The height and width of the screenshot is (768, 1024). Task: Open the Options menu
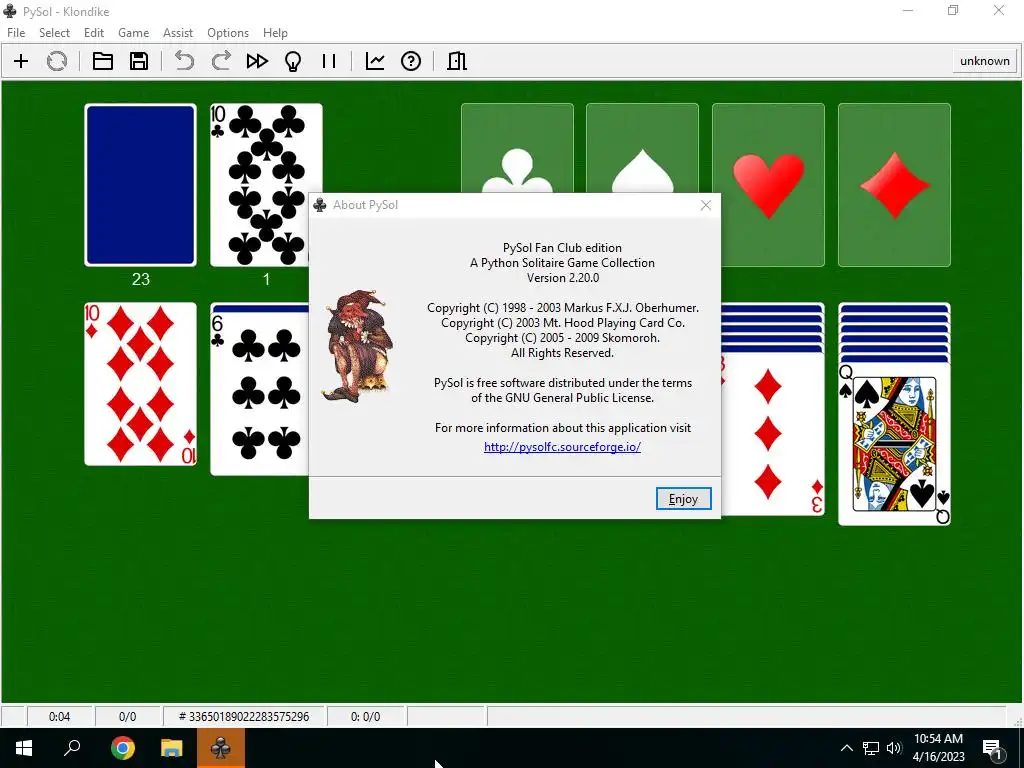coord(228,33)
